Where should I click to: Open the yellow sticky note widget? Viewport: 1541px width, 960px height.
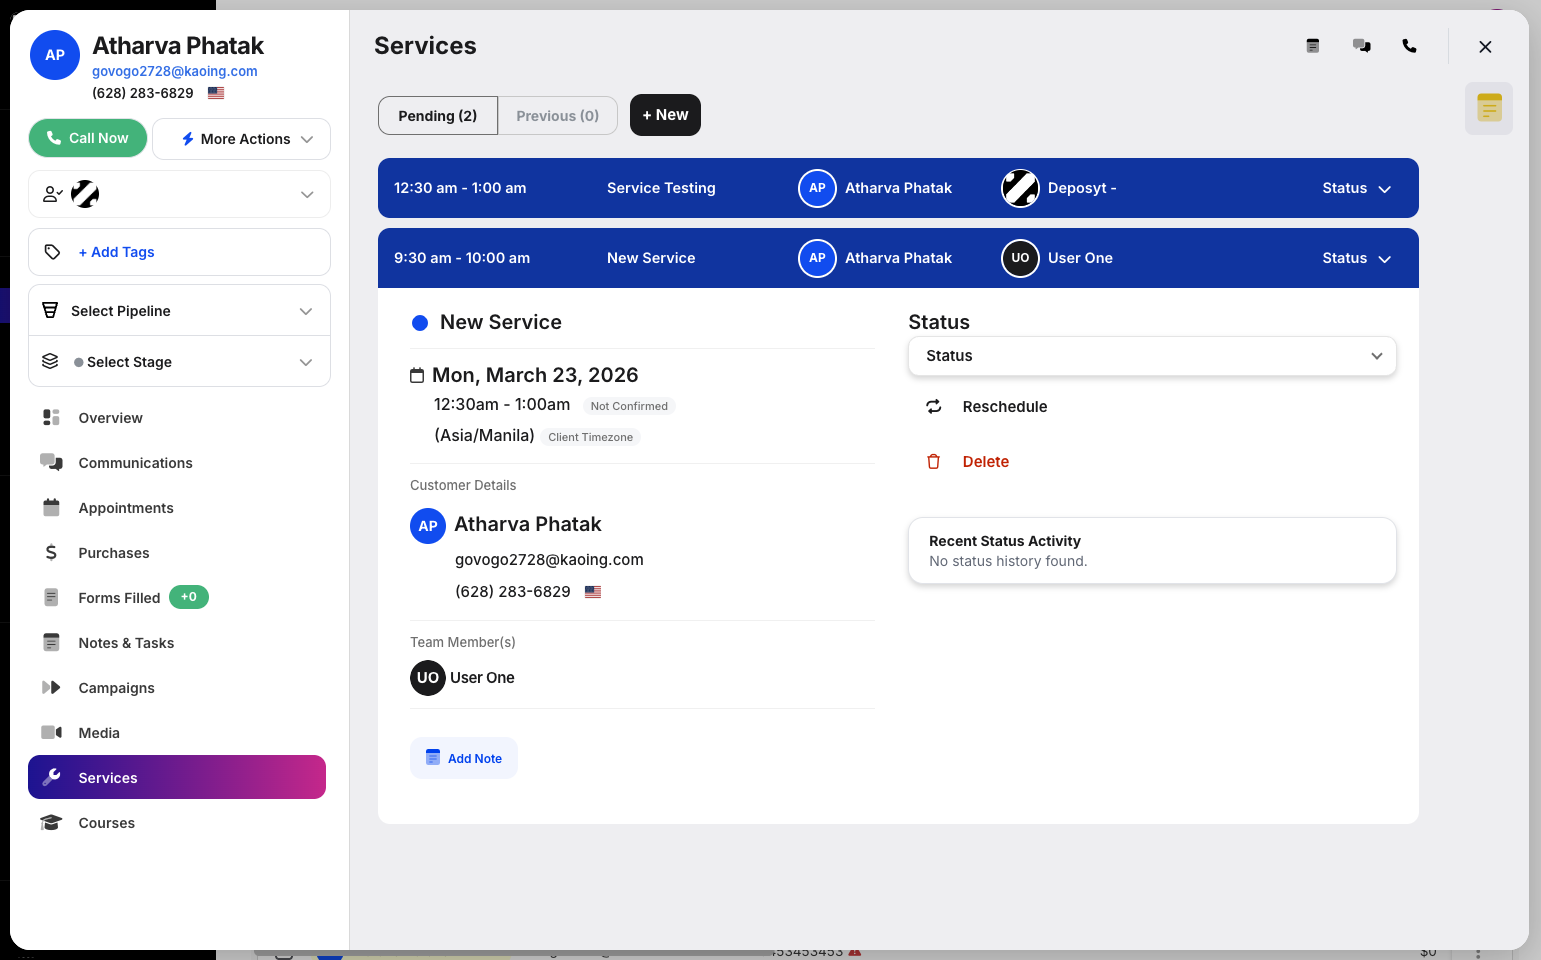[x=1489, y=108]
